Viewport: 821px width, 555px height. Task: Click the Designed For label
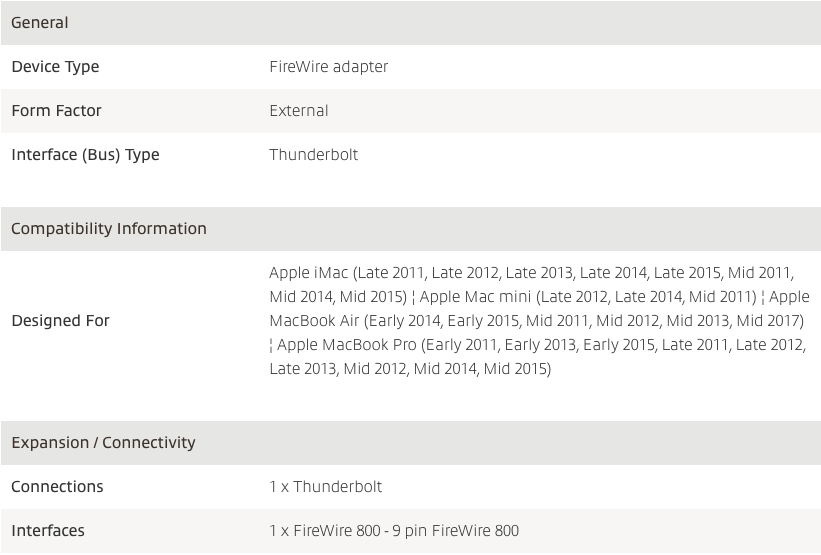[60, 321]
